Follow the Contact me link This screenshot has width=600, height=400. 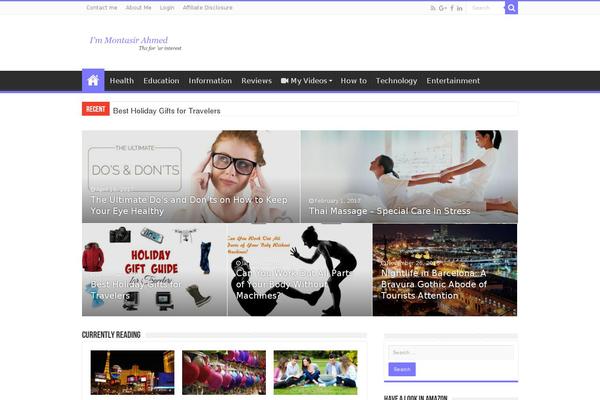coord(102,8)
